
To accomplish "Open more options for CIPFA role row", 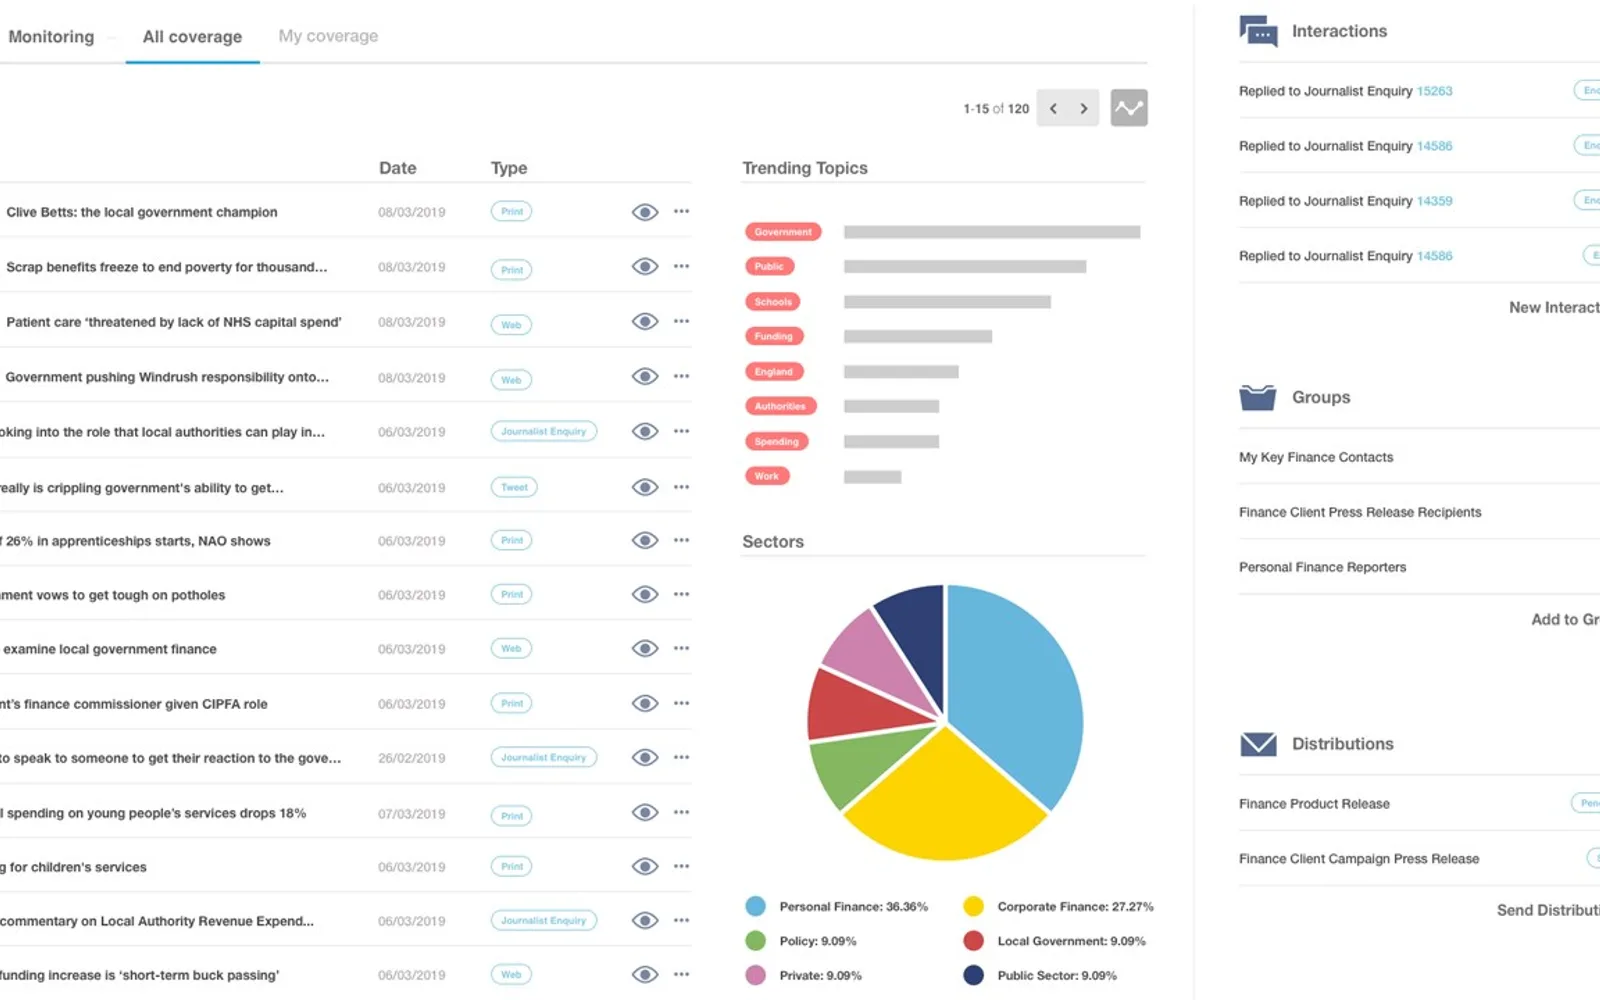I will click(682, 703).
